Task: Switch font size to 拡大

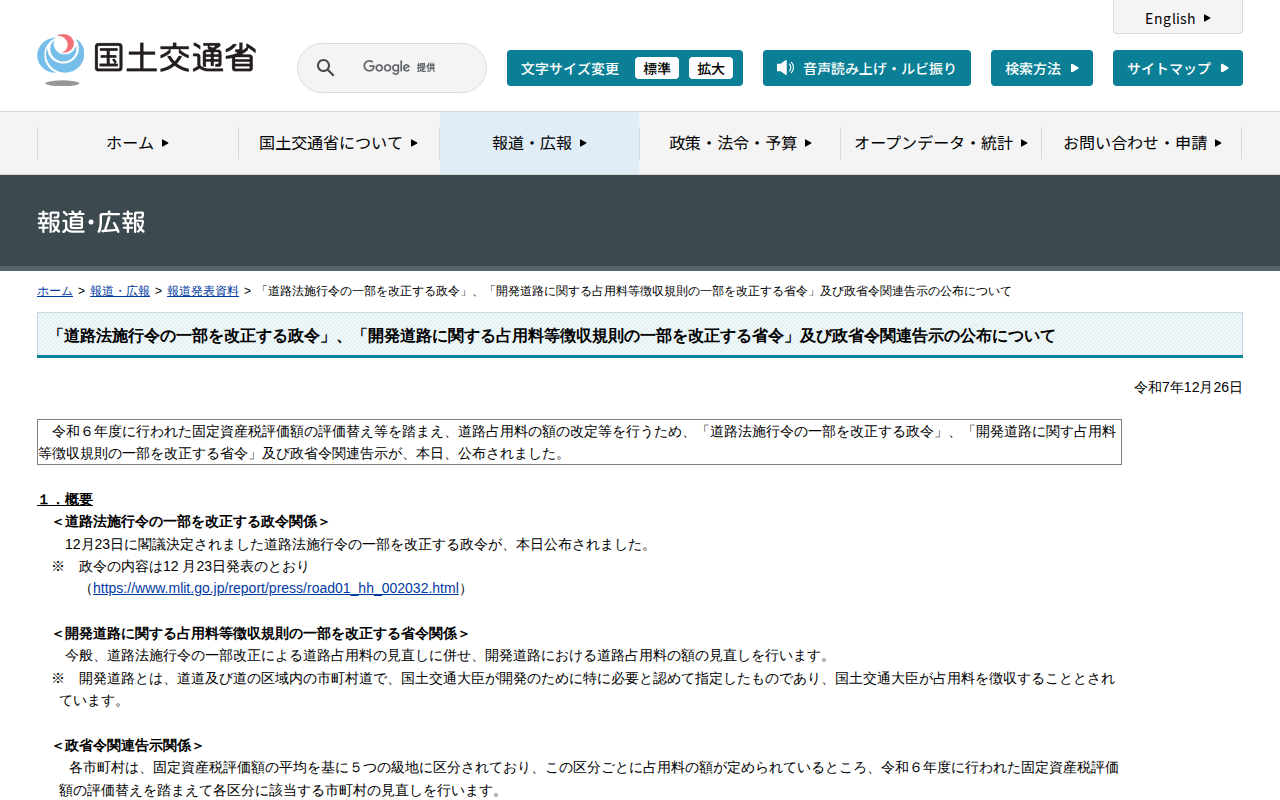Action: (711, 68)
